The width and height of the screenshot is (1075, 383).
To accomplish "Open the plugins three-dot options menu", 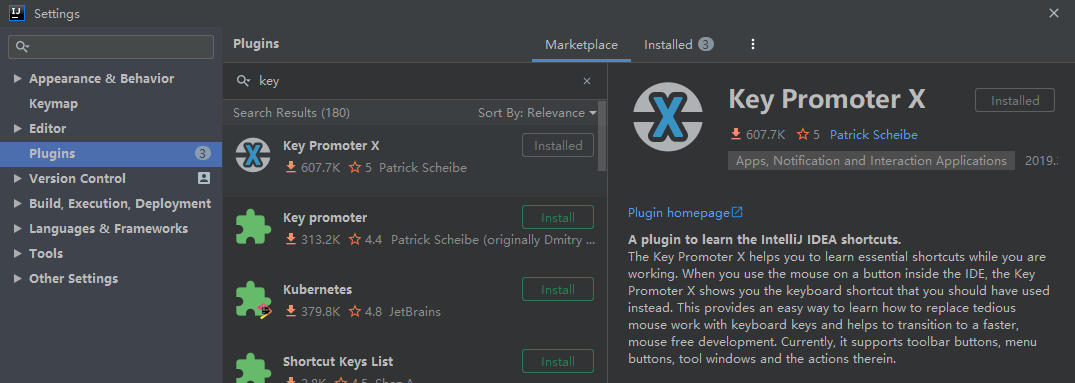I will [753, 45].
